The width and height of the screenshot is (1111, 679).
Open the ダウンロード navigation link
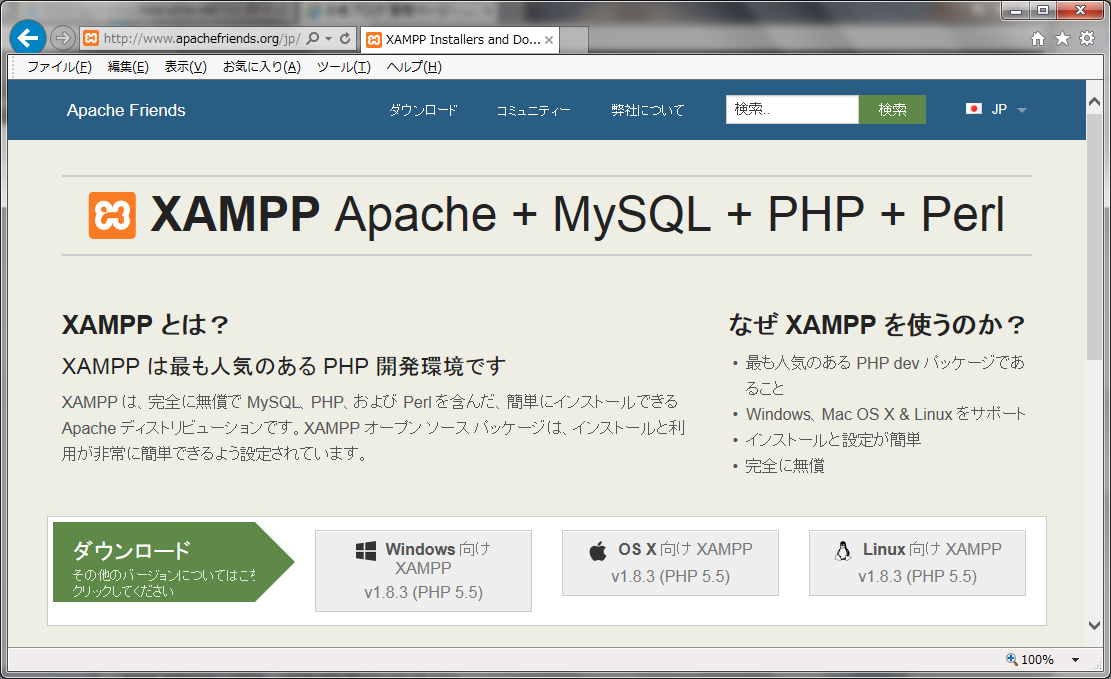pyautogui.click(x=423, y=110)
